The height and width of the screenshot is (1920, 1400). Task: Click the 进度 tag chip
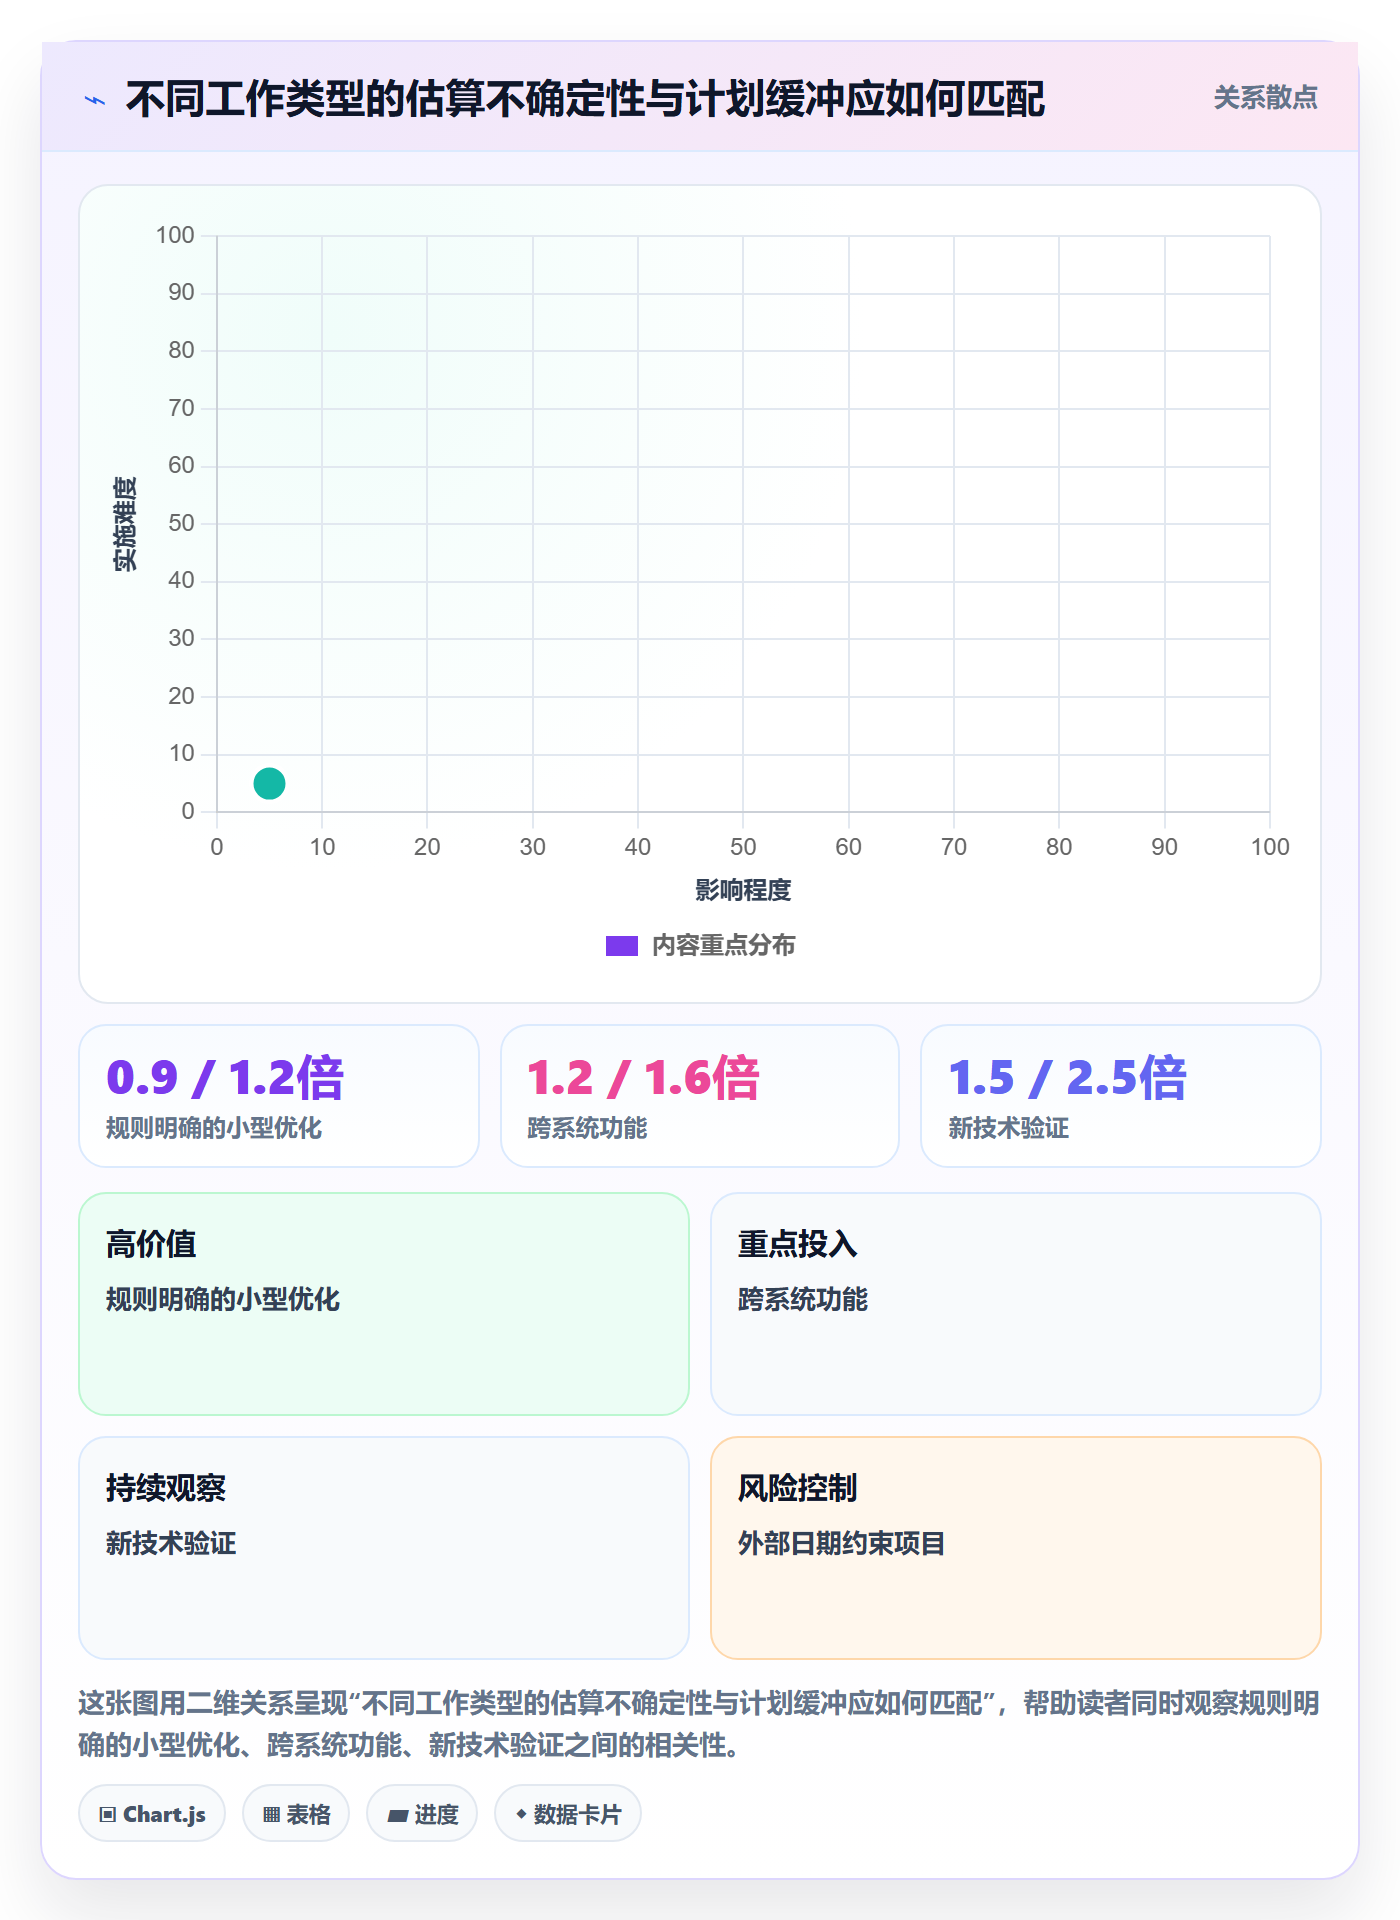422,1814
